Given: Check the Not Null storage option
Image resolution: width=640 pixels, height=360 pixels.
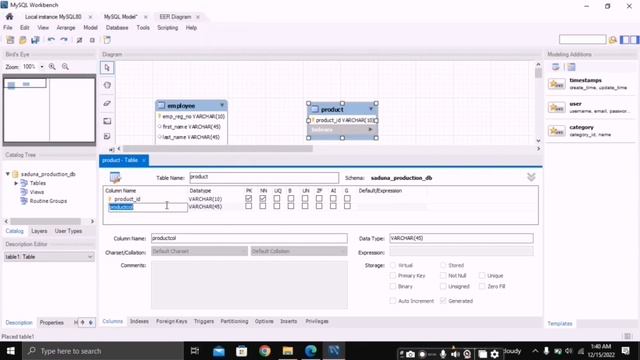Looking at the screenshot, I should point(443,276).
